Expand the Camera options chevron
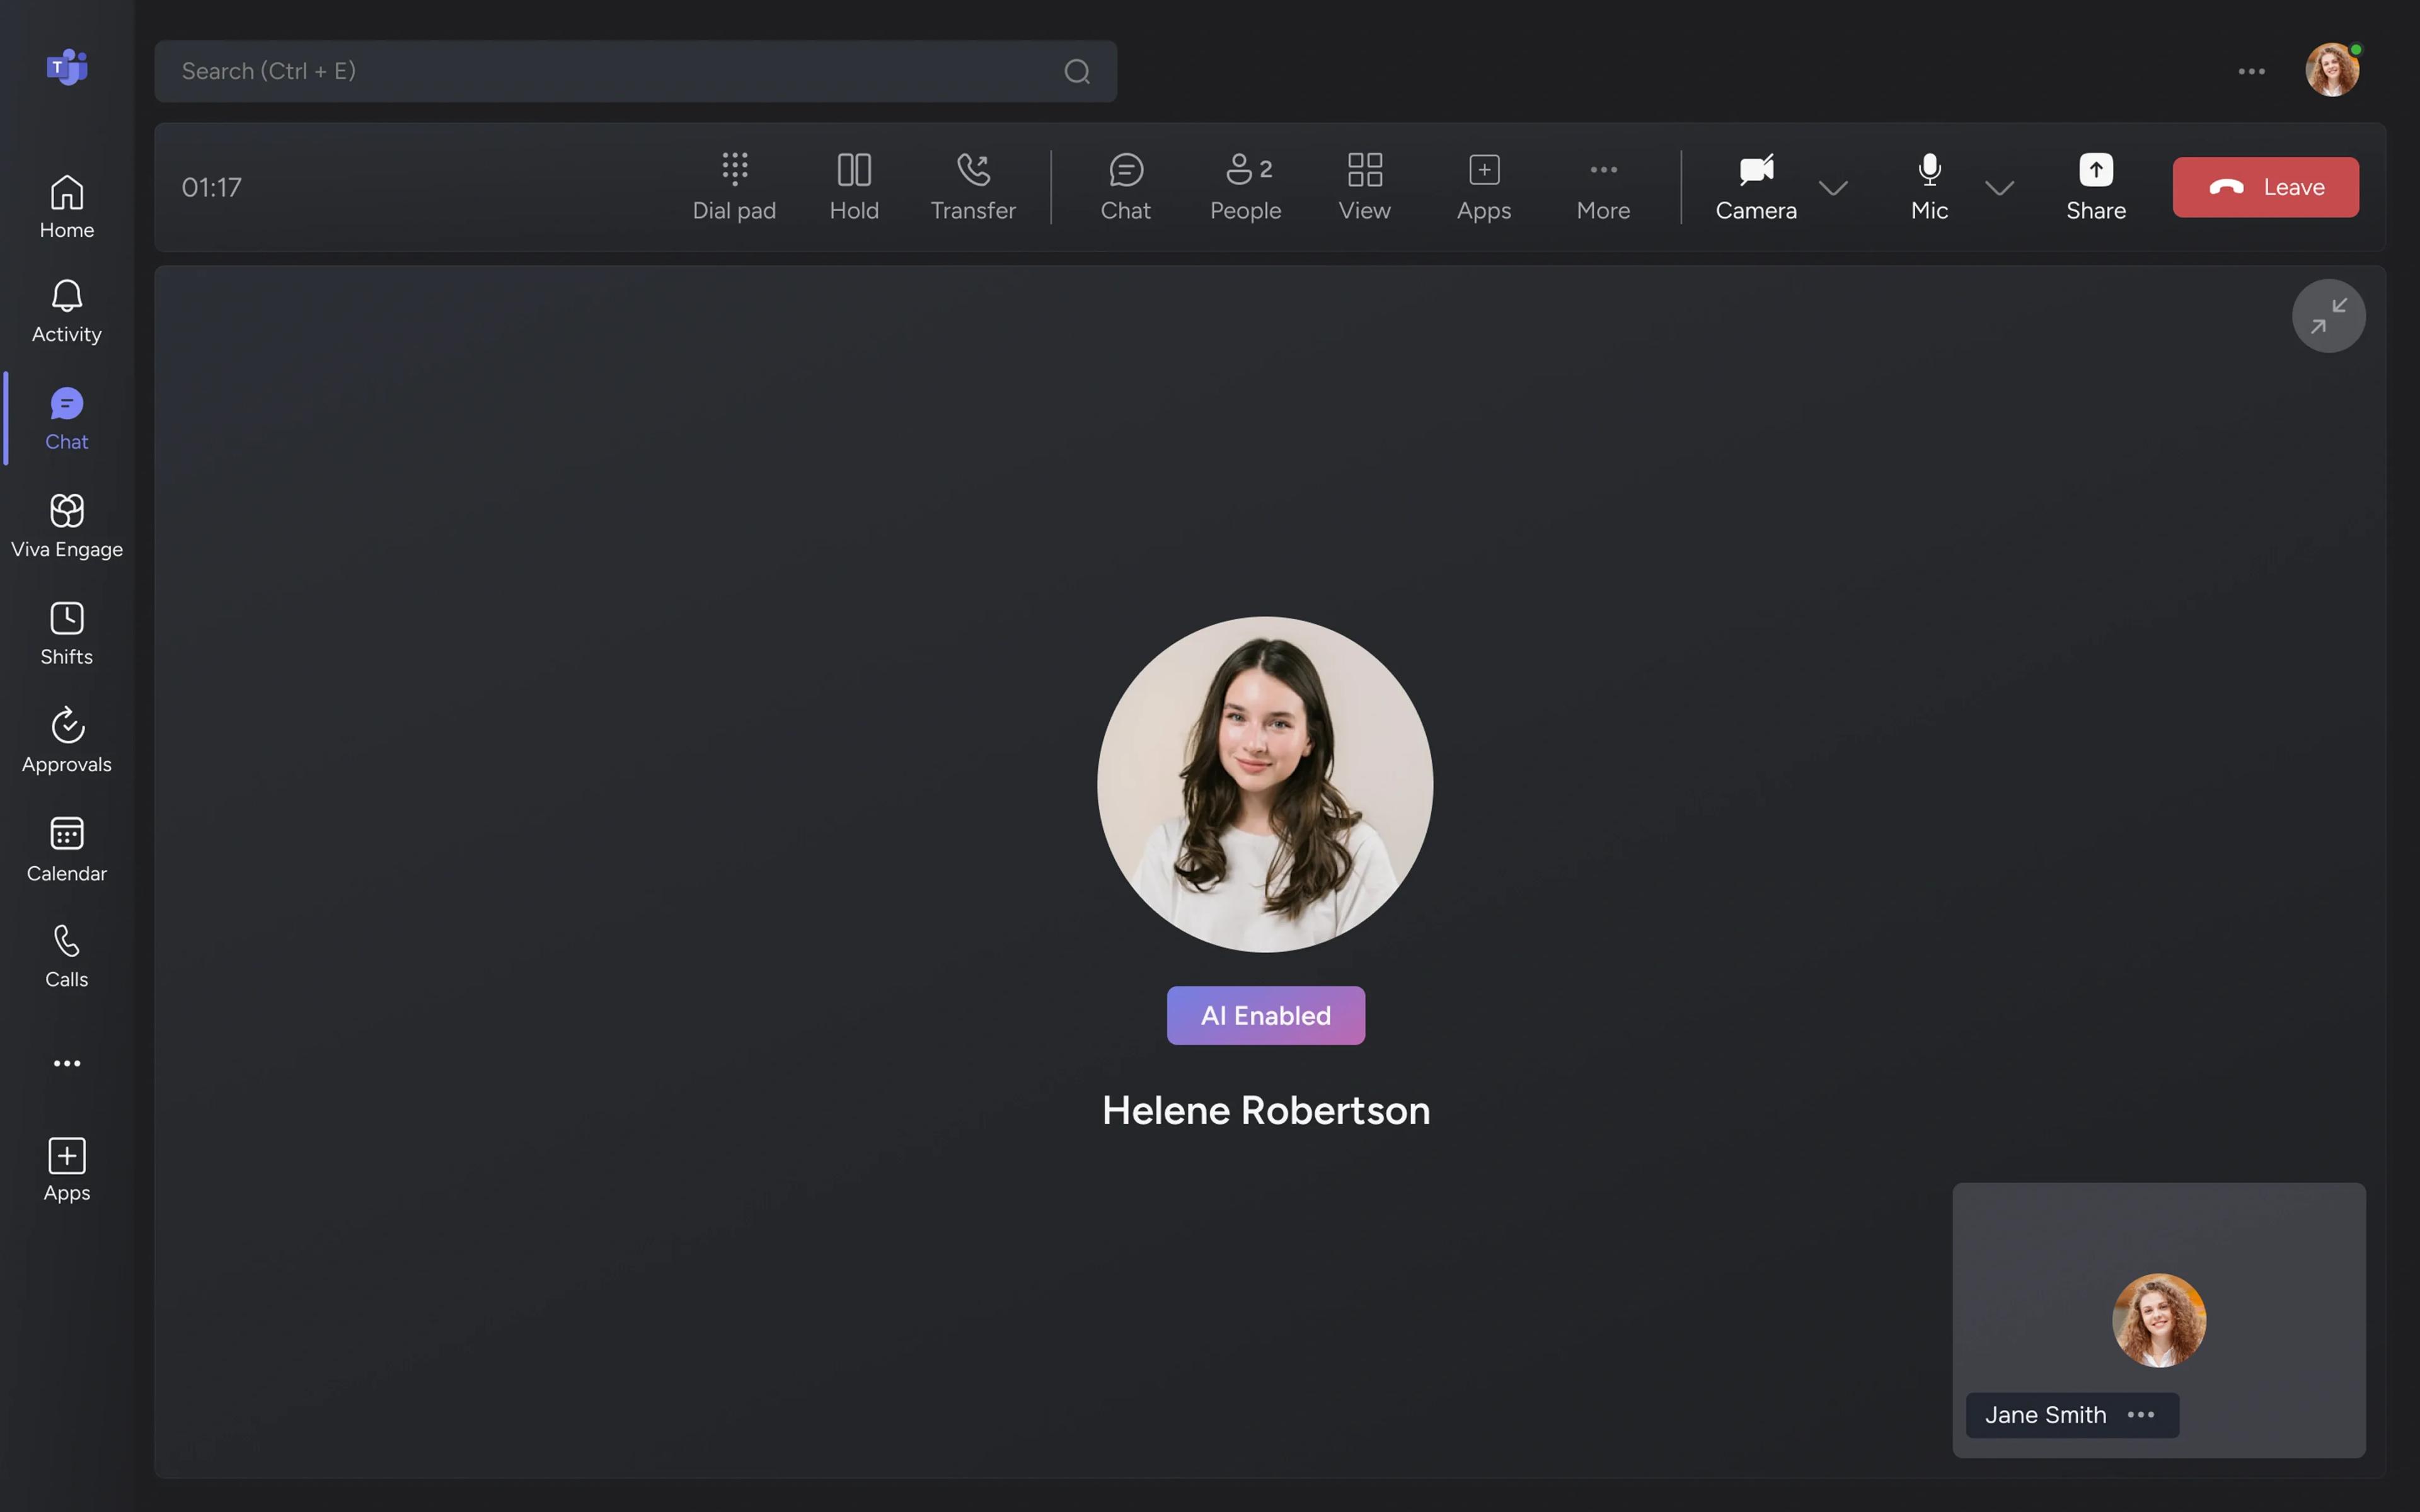 [1832, 188]
